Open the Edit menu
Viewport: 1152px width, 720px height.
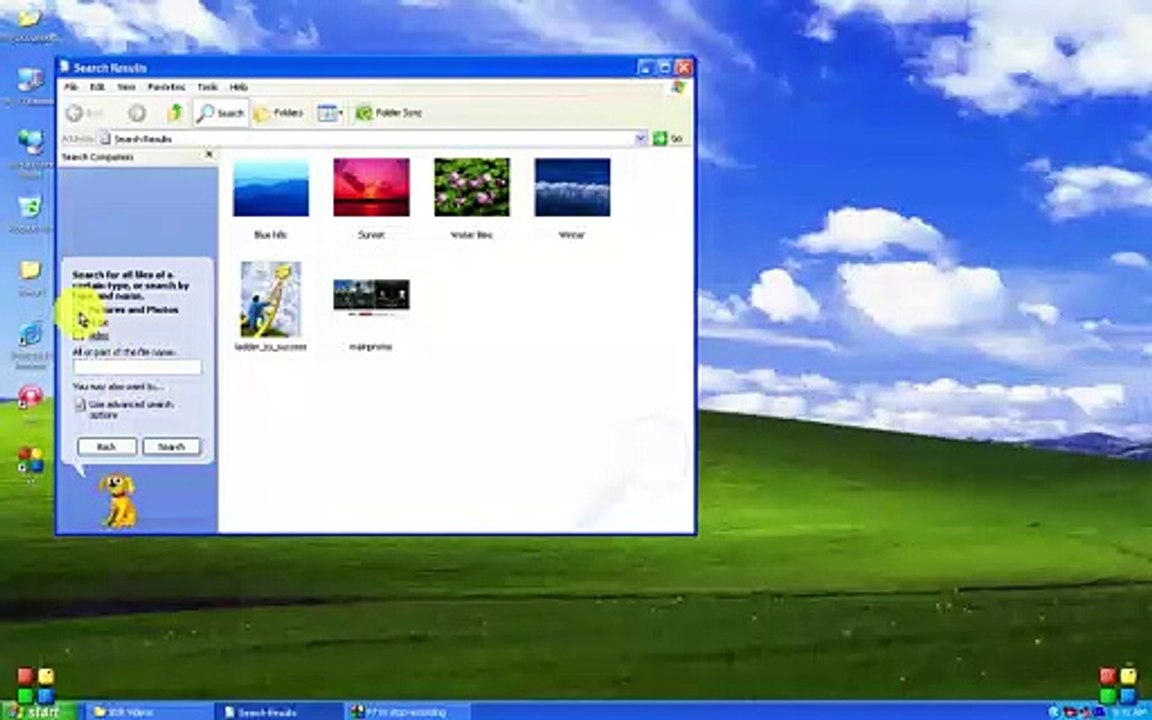(97, 87)
